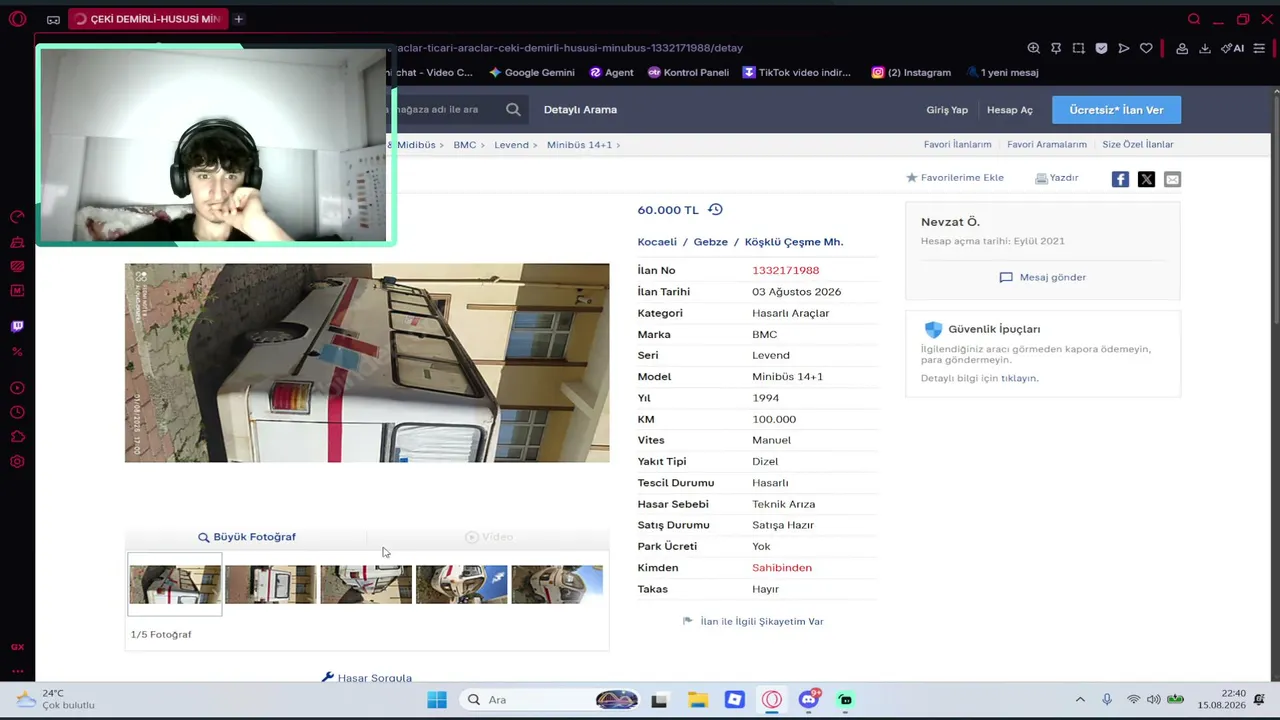The width and height of the screenshot is (1280, 720).
Task: Click the listing number 1332171988
Action: pyautogui.click(x=785, y=270)
